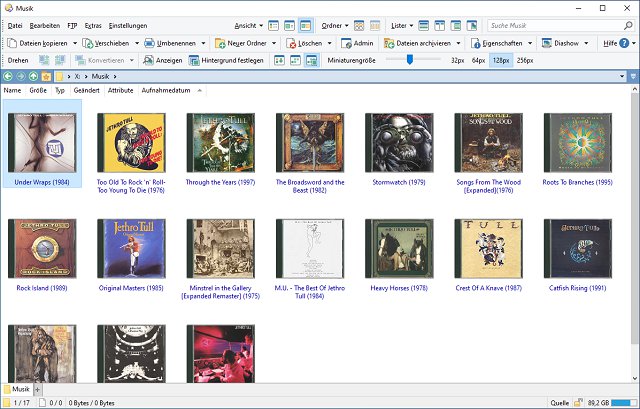The image size is (640, 409).
Task: Open the Lister dropdown
Action: (x=402, y=26)
